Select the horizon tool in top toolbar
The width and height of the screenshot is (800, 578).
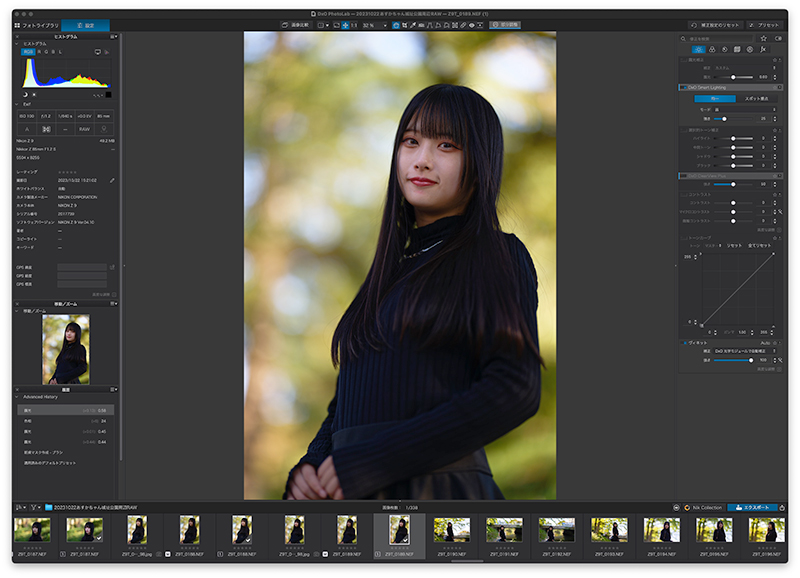point(421,25)
